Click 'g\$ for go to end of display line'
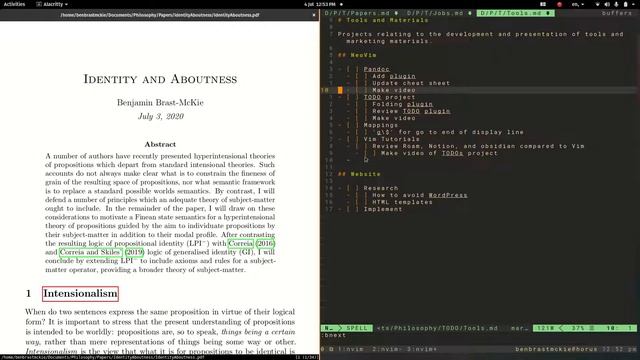Viewport: 640px width, 360px height. [448, 132]
